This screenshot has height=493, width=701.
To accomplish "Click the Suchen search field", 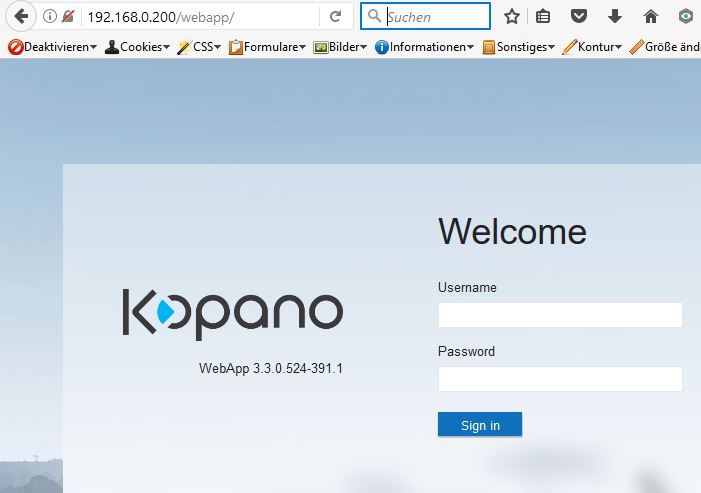I will (425, 17).
